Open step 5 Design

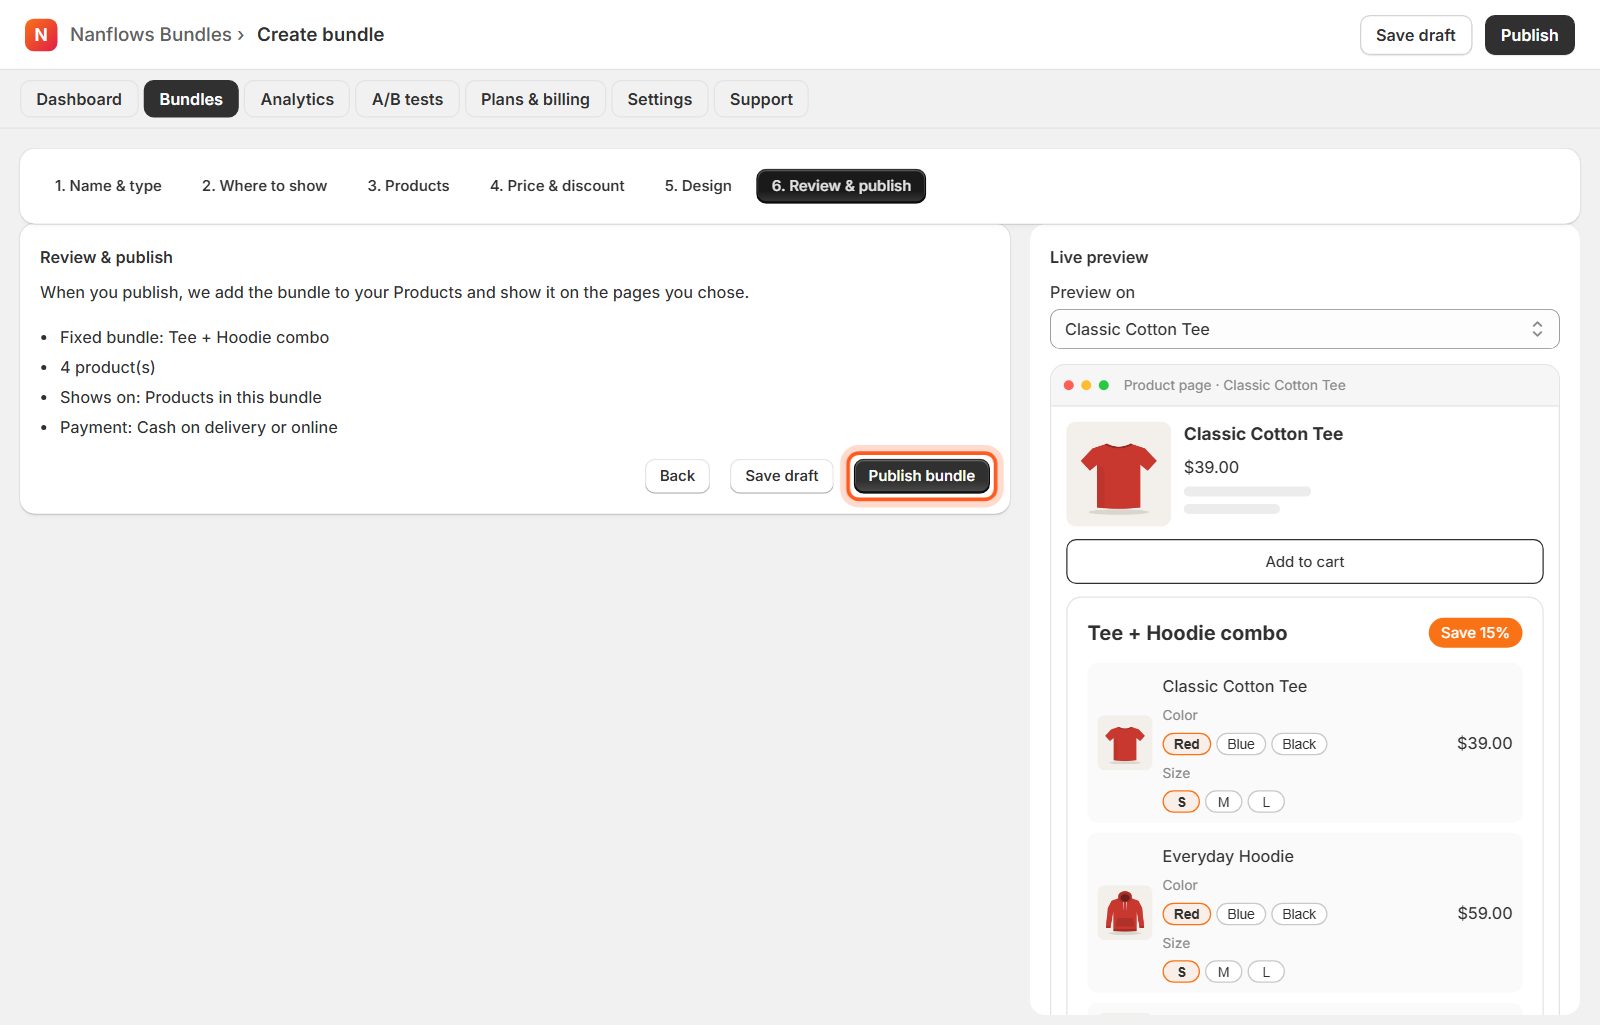[x=698, y=186]
